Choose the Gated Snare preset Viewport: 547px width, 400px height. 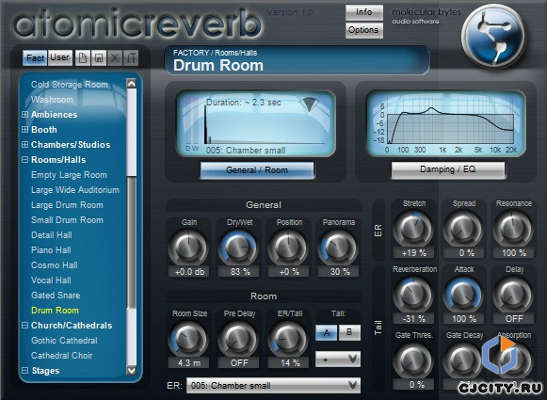[56, 295]
